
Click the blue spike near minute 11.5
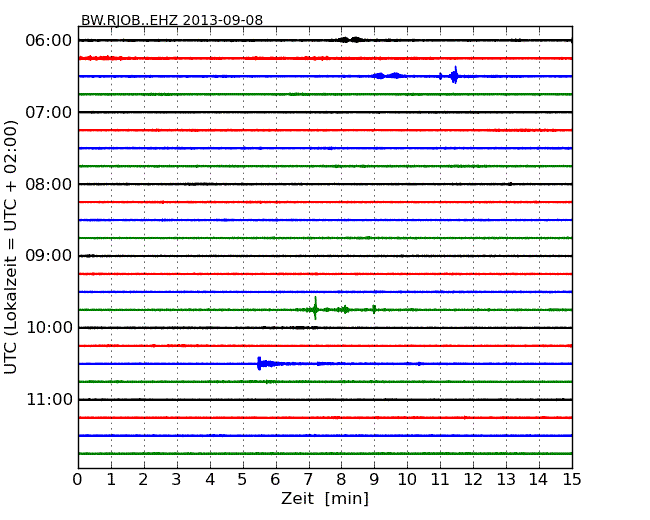(455, 75)
